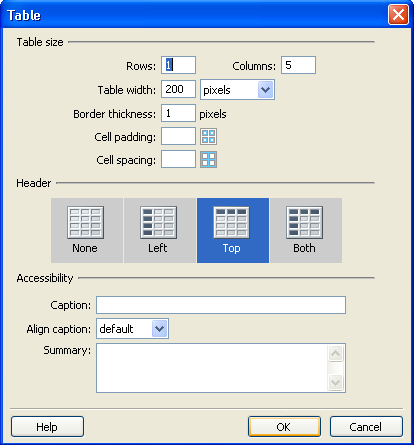
Task: Click the Table width field
Action: (178, 89)
